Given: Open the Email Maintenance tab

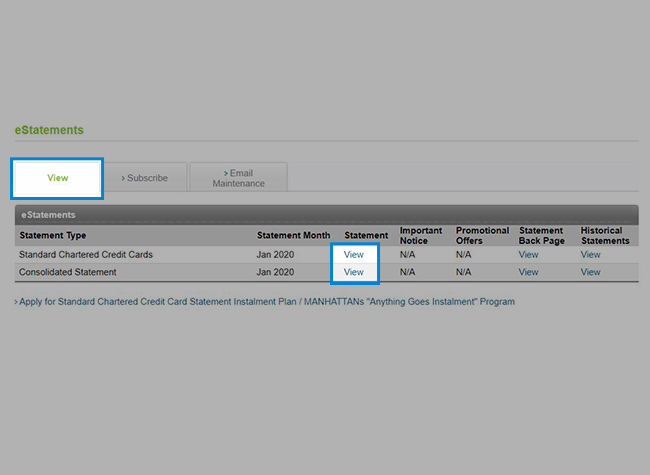Looking at the screenshot, I should (x=238, y=178).
